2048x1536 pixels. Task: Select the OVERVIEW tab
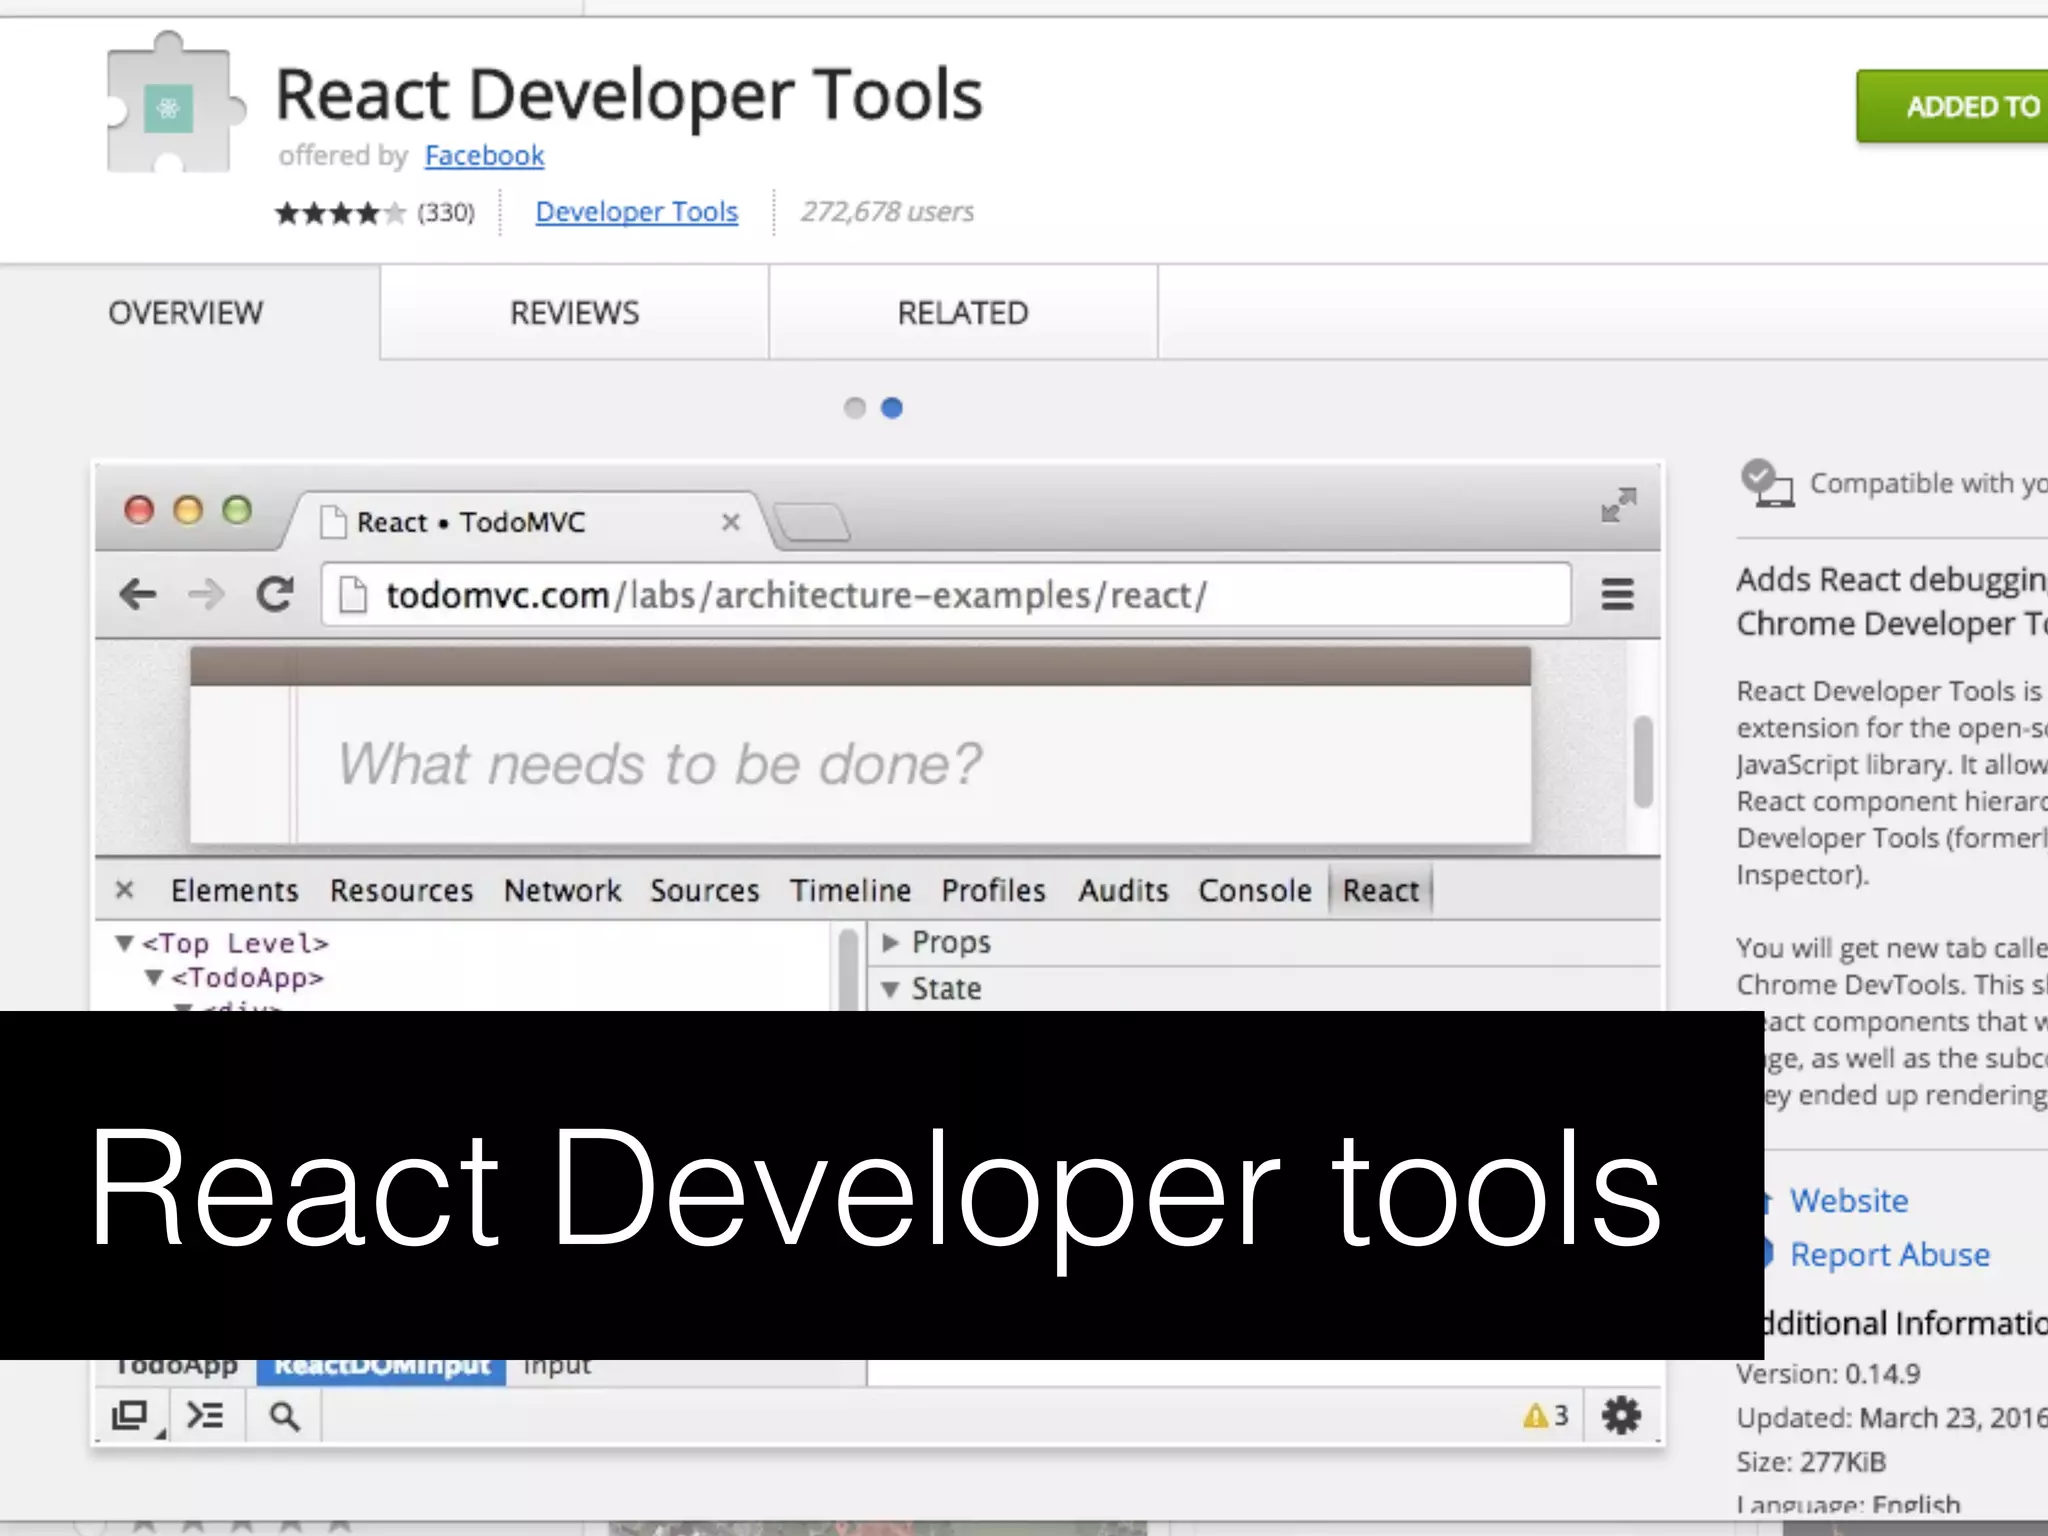pos(186,313)
